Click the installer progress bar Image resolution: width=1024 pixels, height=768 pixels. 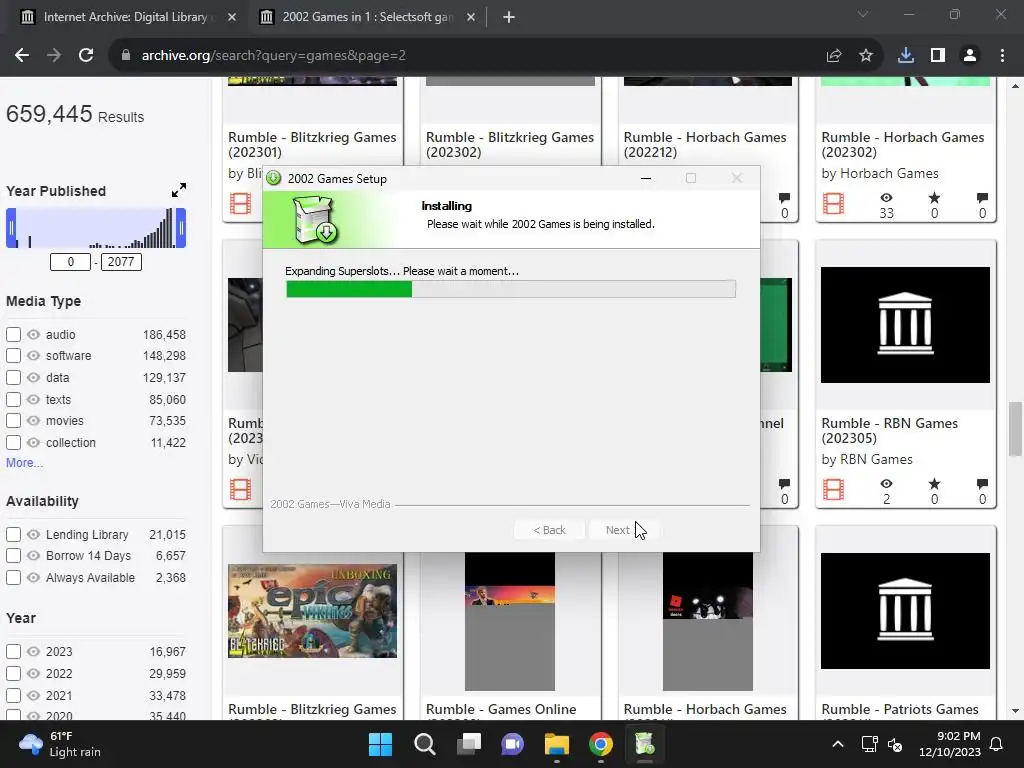pyautogui.click(x=511, y=289)
